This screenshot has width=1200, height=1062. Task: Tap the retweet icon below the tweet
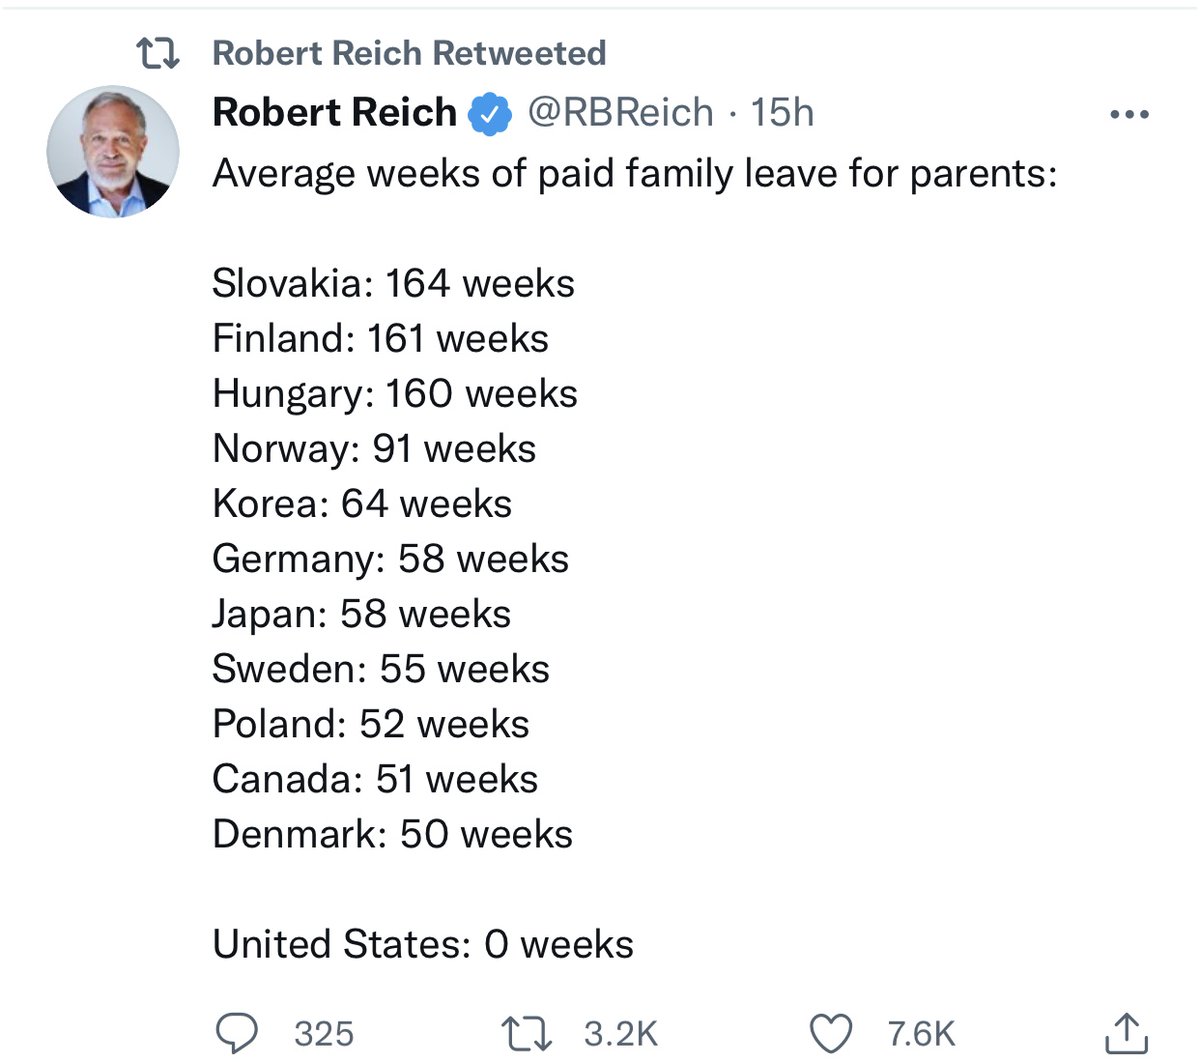[527, 1033]
